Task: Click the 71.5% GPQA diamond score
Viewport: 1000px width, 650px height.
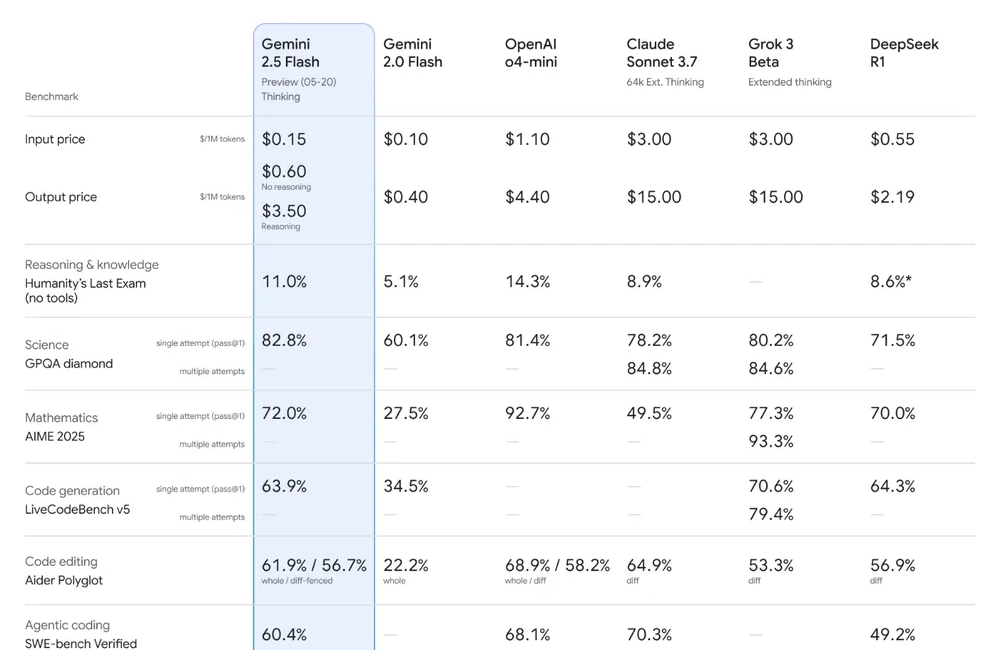Action: click(892, 340)
